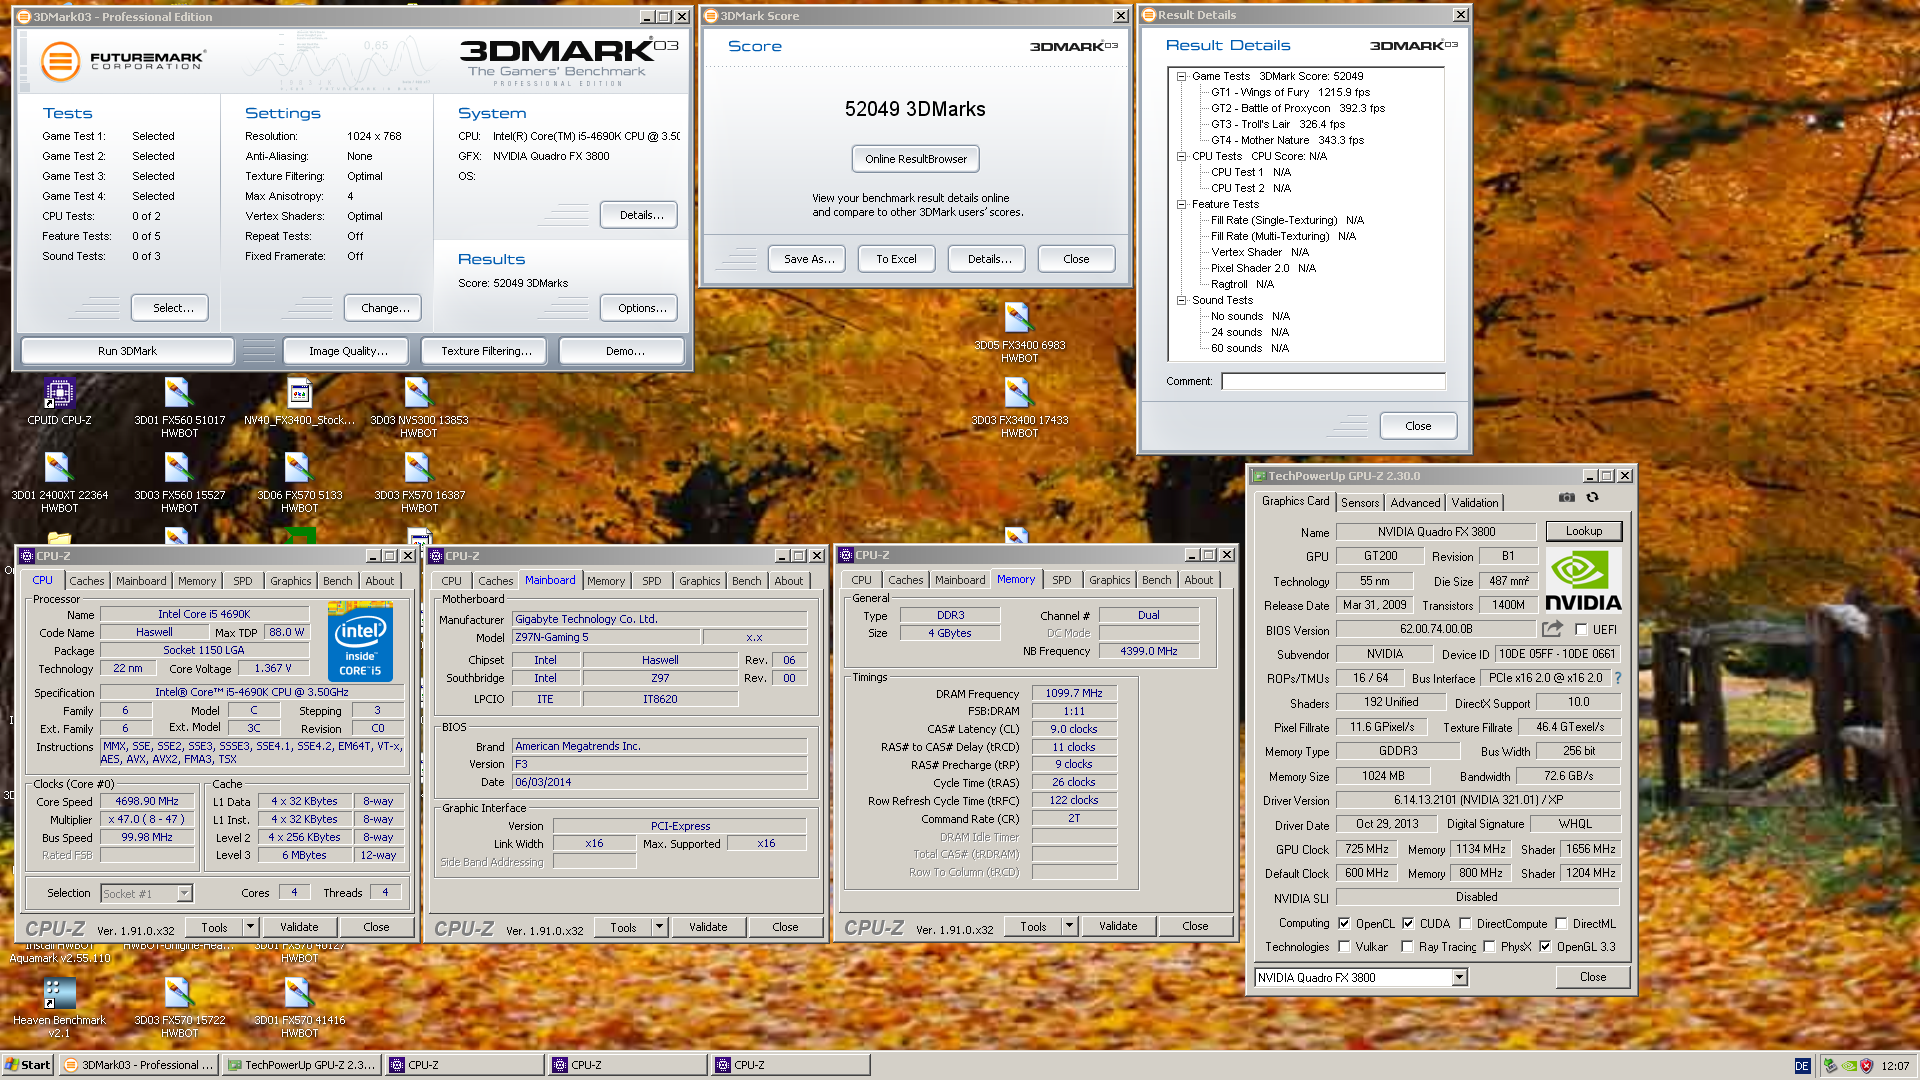The width and height of the screenshot is (1920, 1080).
Task: Collapse the CPU Tests tree node
Action: click(1181, 156)
